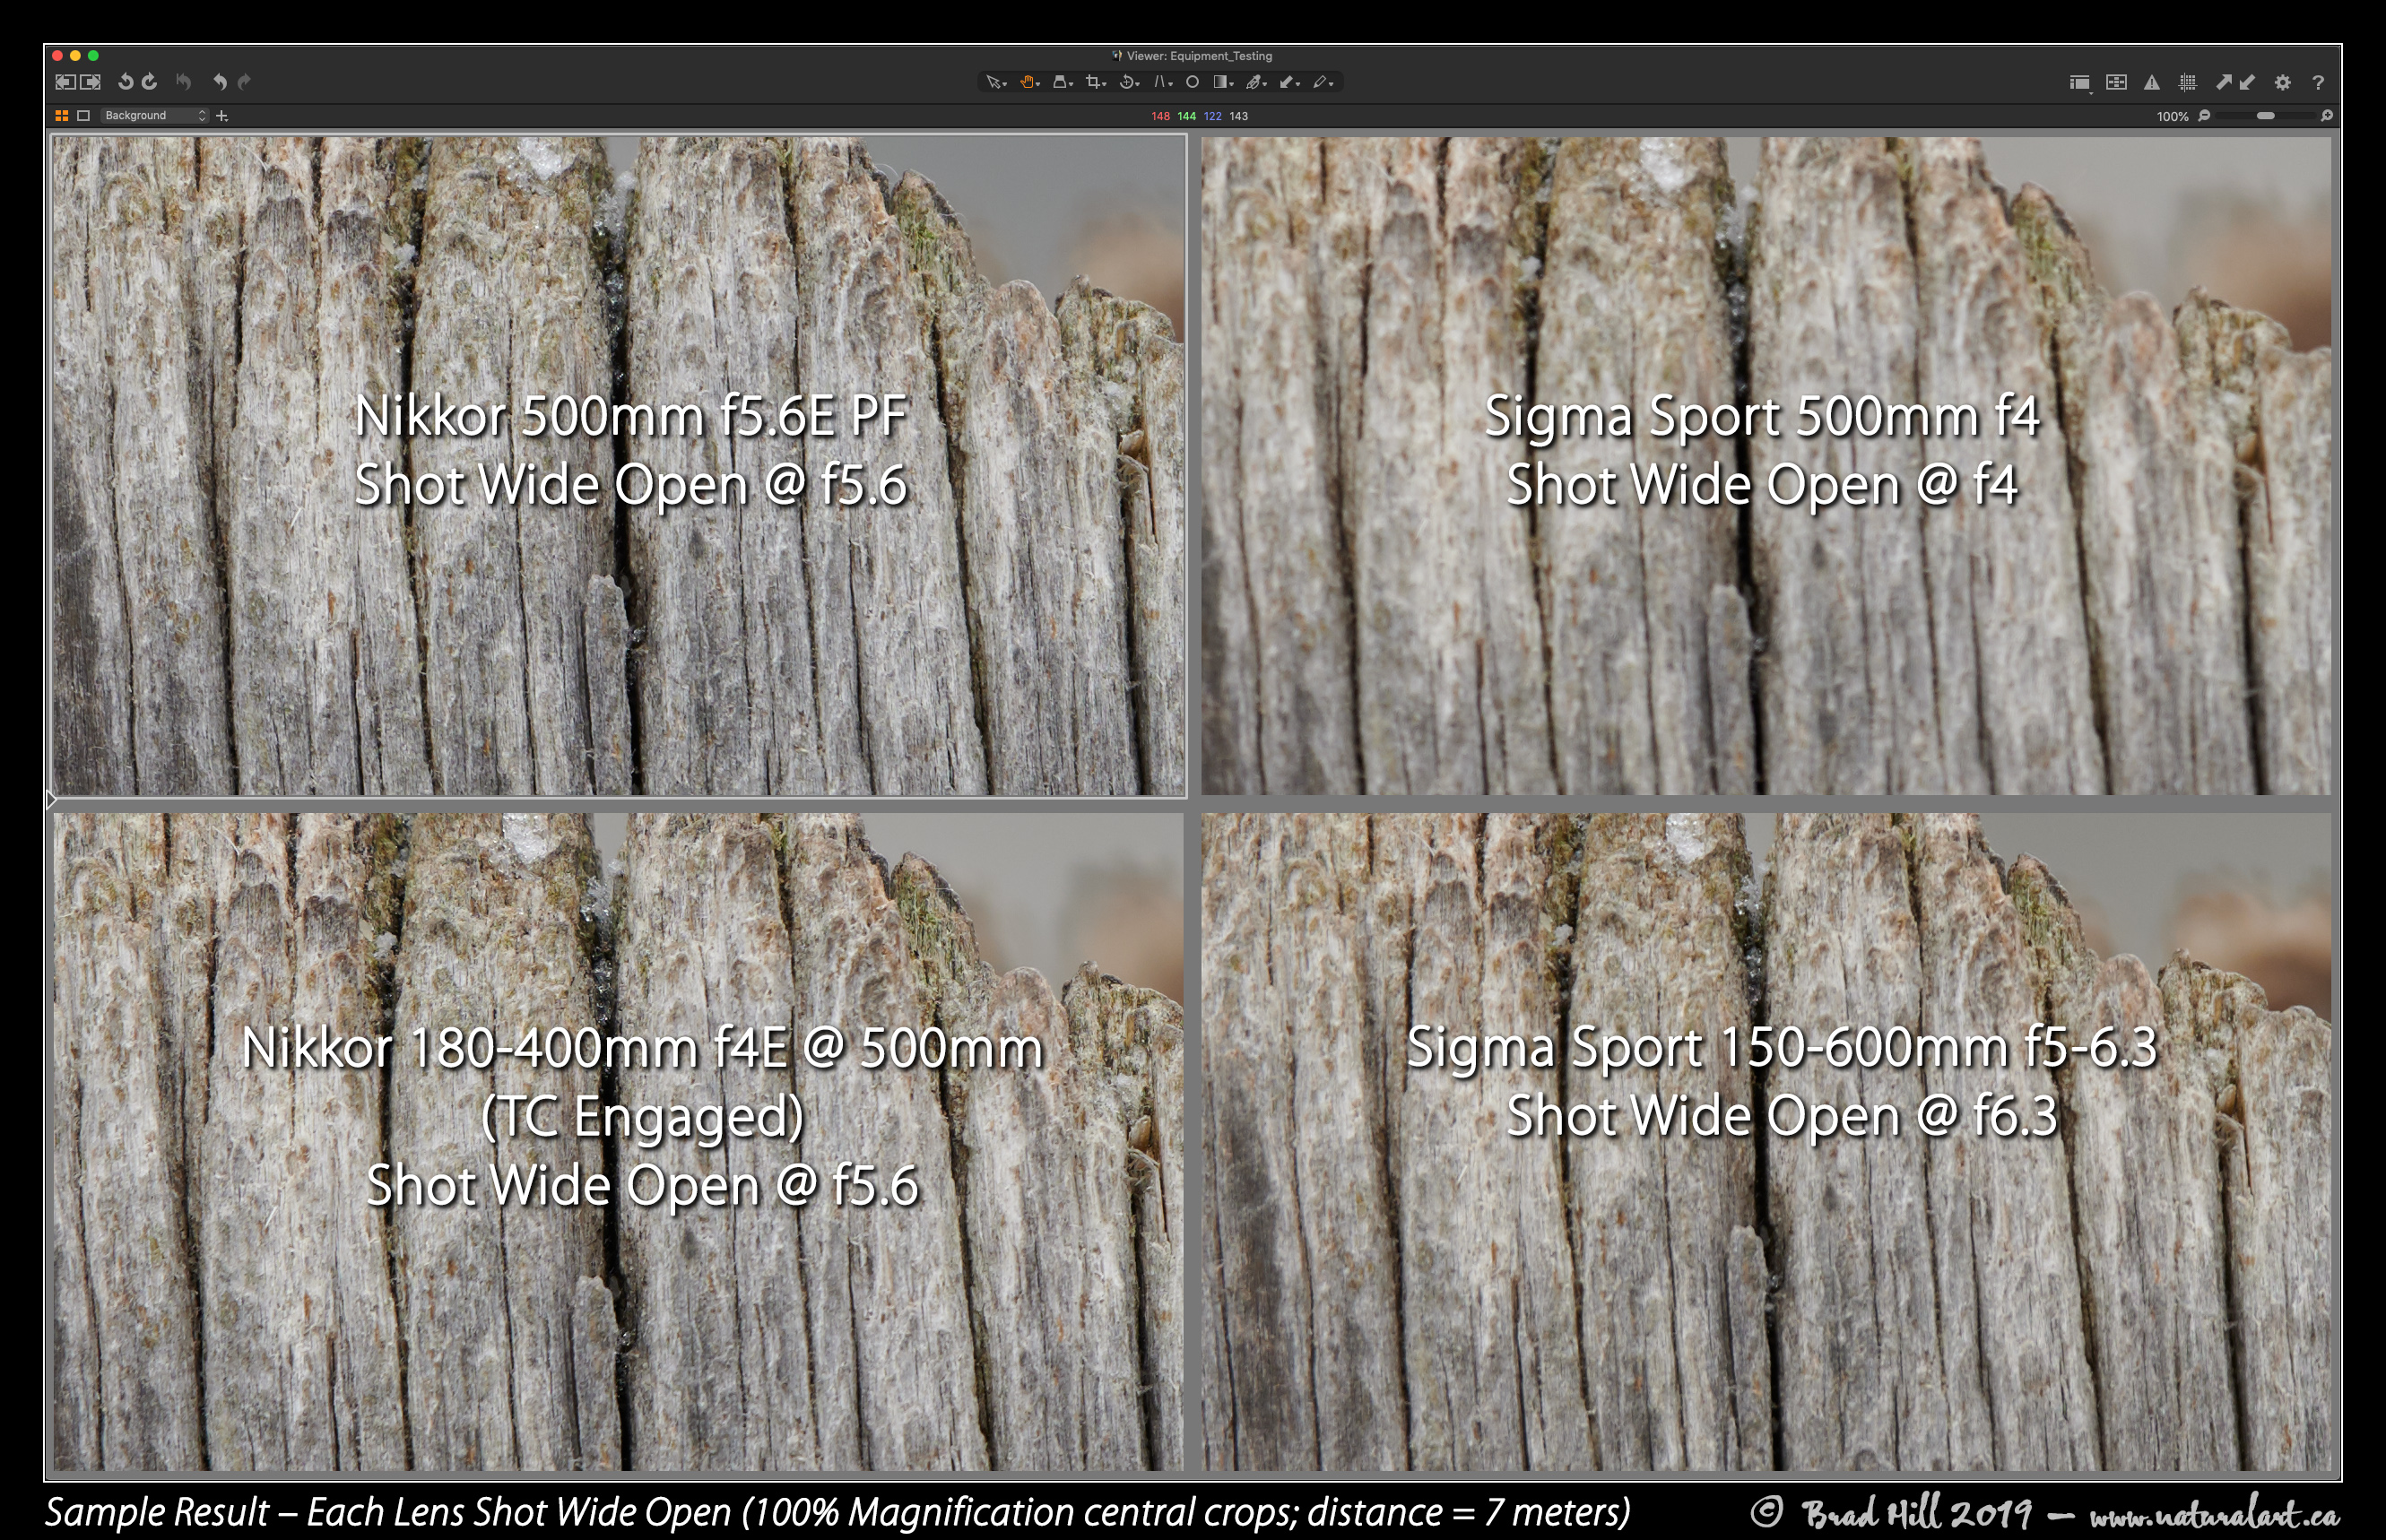Viewport: 2386px width, 1540px height.
Task: Select the Annotations pencil tool
Action: pyautogui.click(x=1320, y=82)
